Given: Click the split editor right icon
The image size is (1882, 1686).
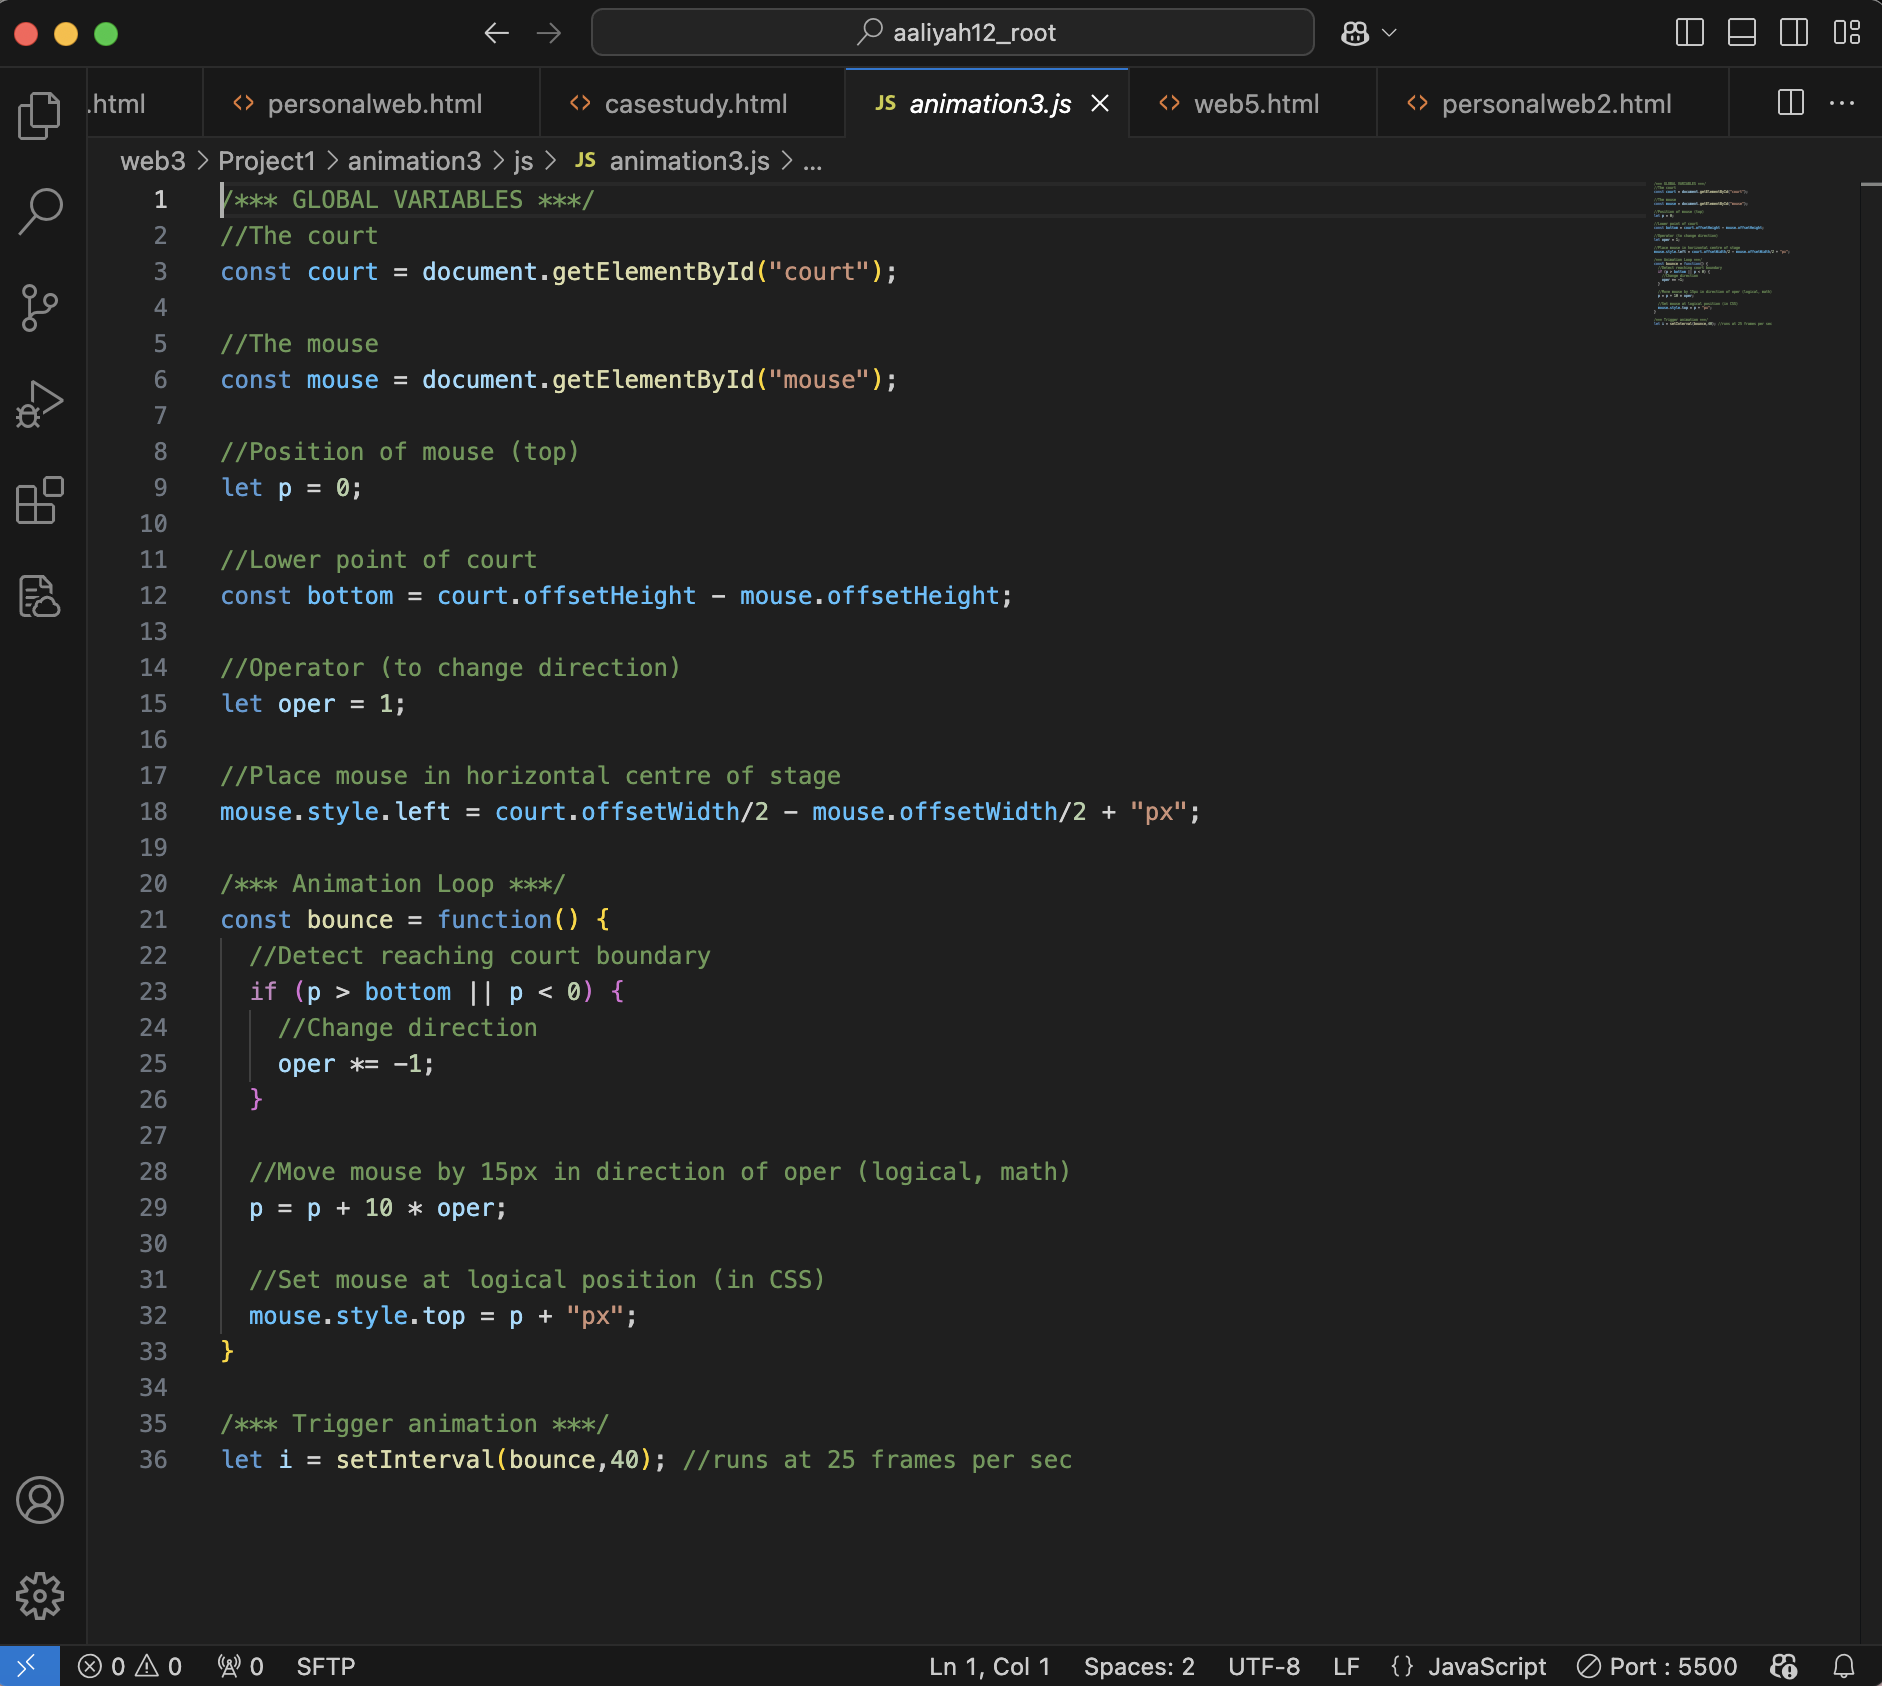Looking at the screenshot, I should point(1790,103).
